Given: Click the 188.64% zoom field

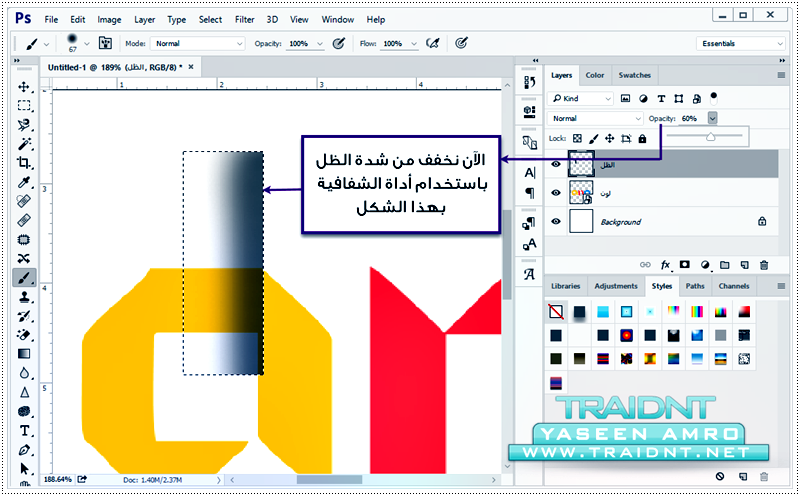Looking at the screenshot, I should coord(58,480).
